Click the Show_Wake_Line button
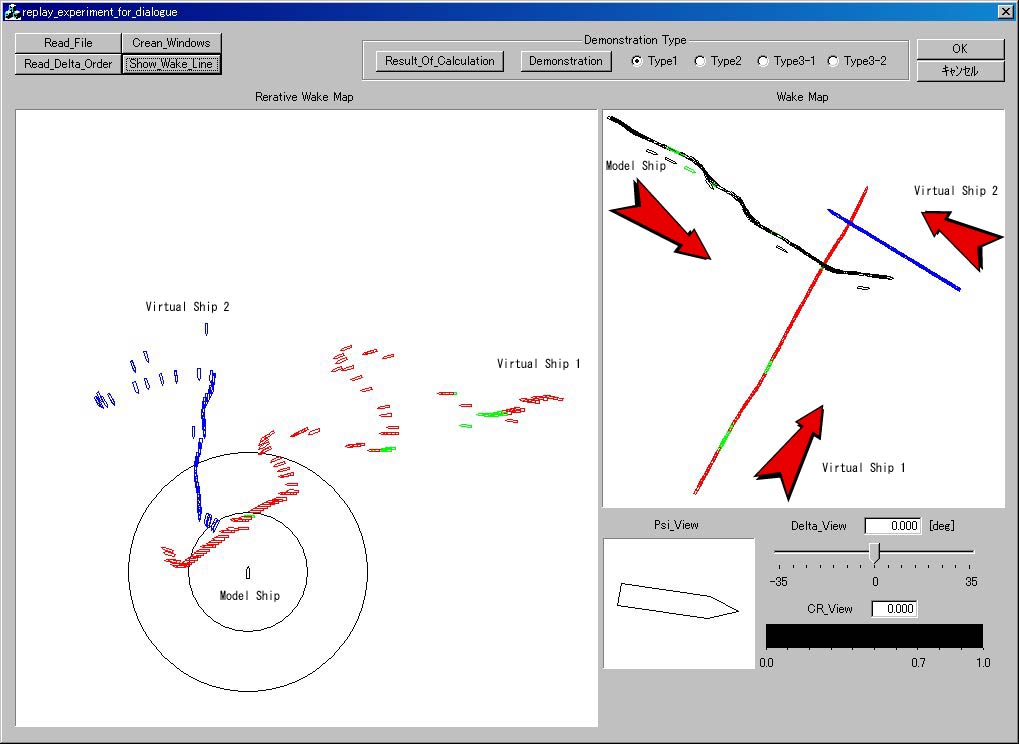 pyautogui.click(x=172, y=64)
